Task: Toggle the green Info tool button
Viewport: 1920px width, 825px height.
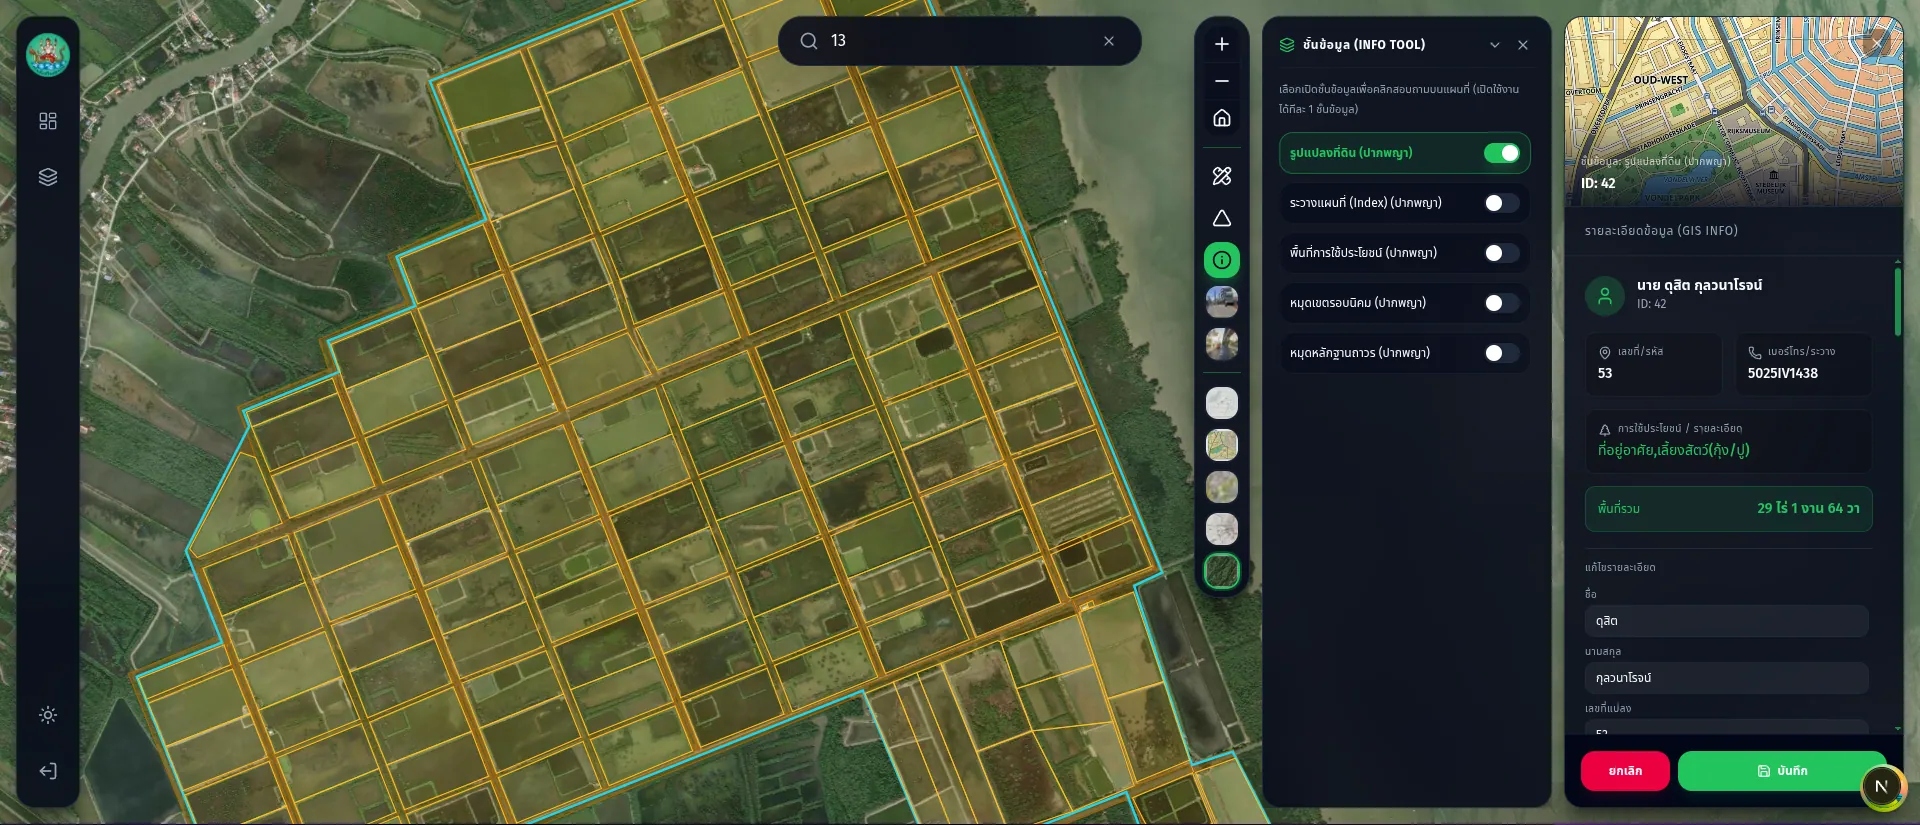Action: (x=1222, y=261)
